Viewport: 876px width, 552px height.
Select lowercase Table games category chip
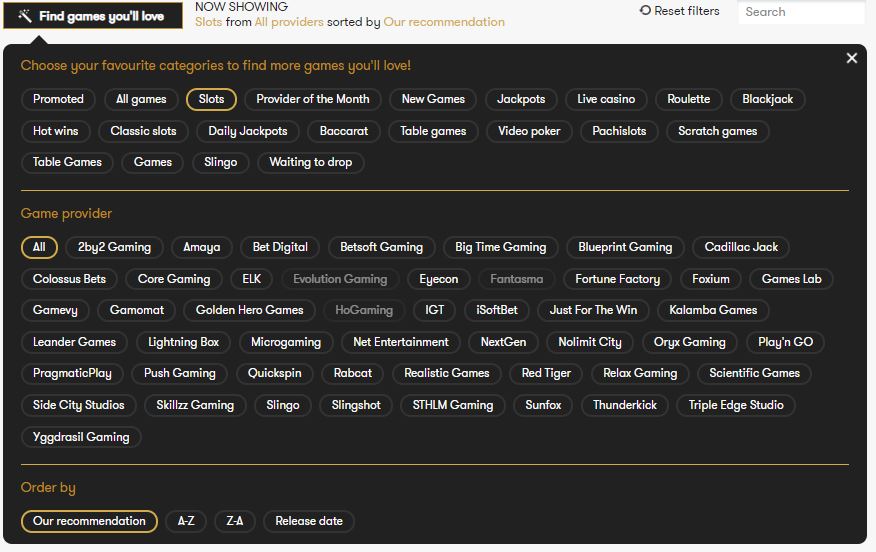point(433,131)
